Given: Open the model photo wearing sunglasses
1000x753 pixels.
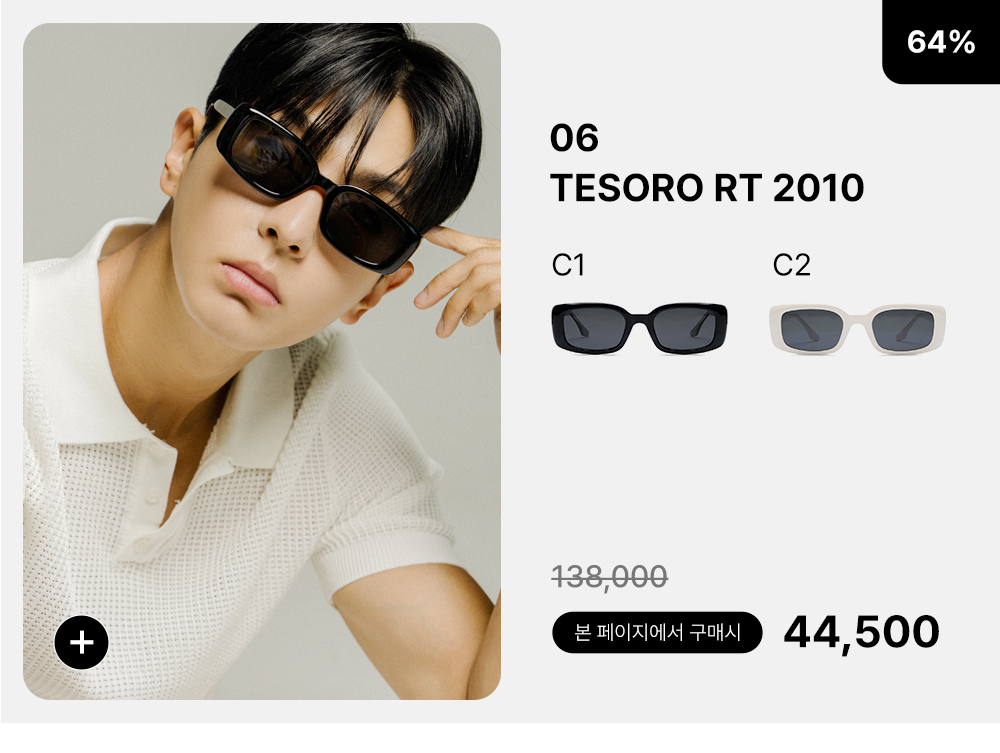Looking at the screenshot, I should click(261, 361).
